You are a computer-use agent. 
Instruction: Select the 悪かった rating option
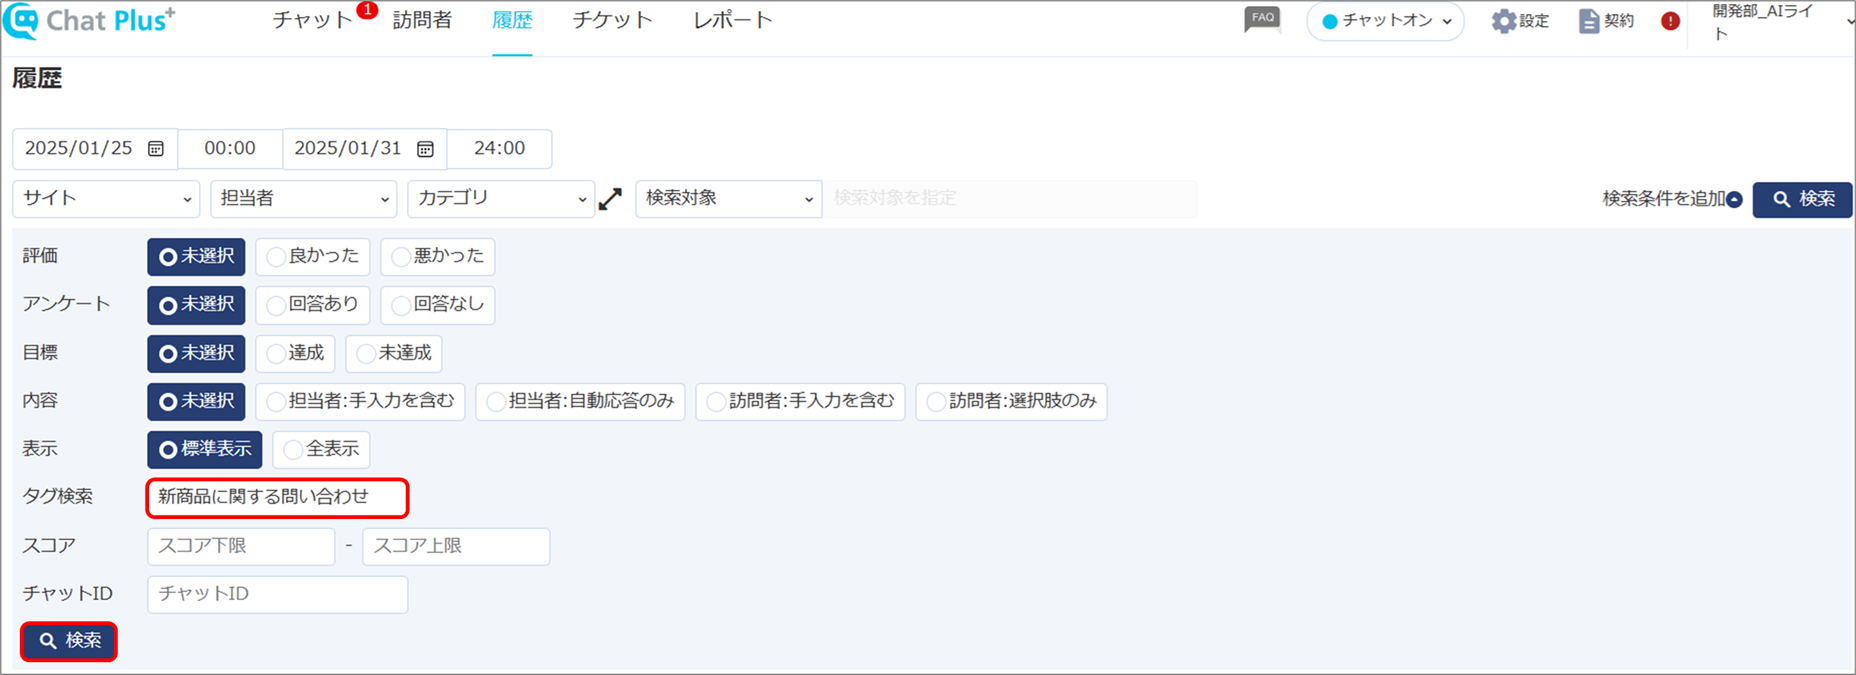pyautogui.click(x=438, y=257)
